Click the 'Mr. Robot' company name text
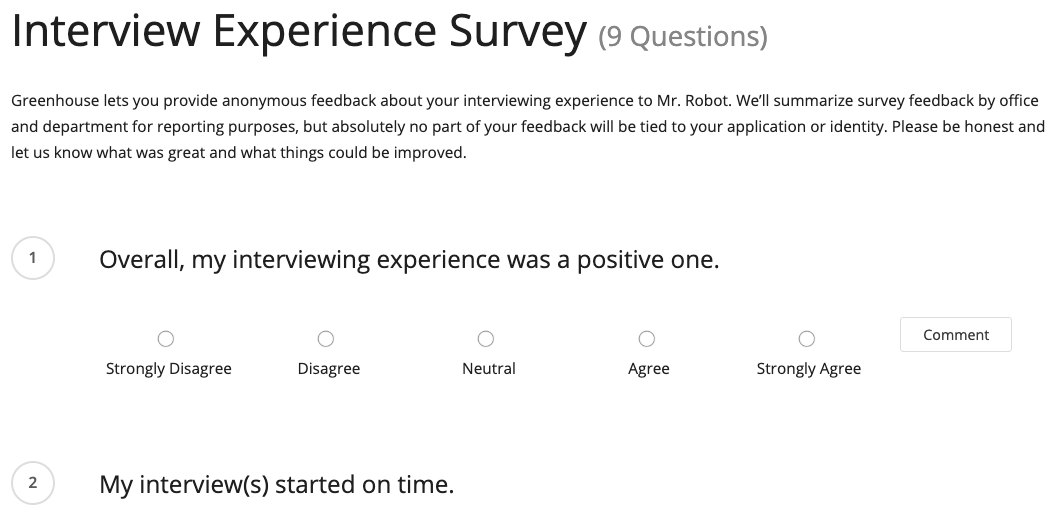Image resolution: width=1057 pixels, height=525 pixels. [693, 101]
